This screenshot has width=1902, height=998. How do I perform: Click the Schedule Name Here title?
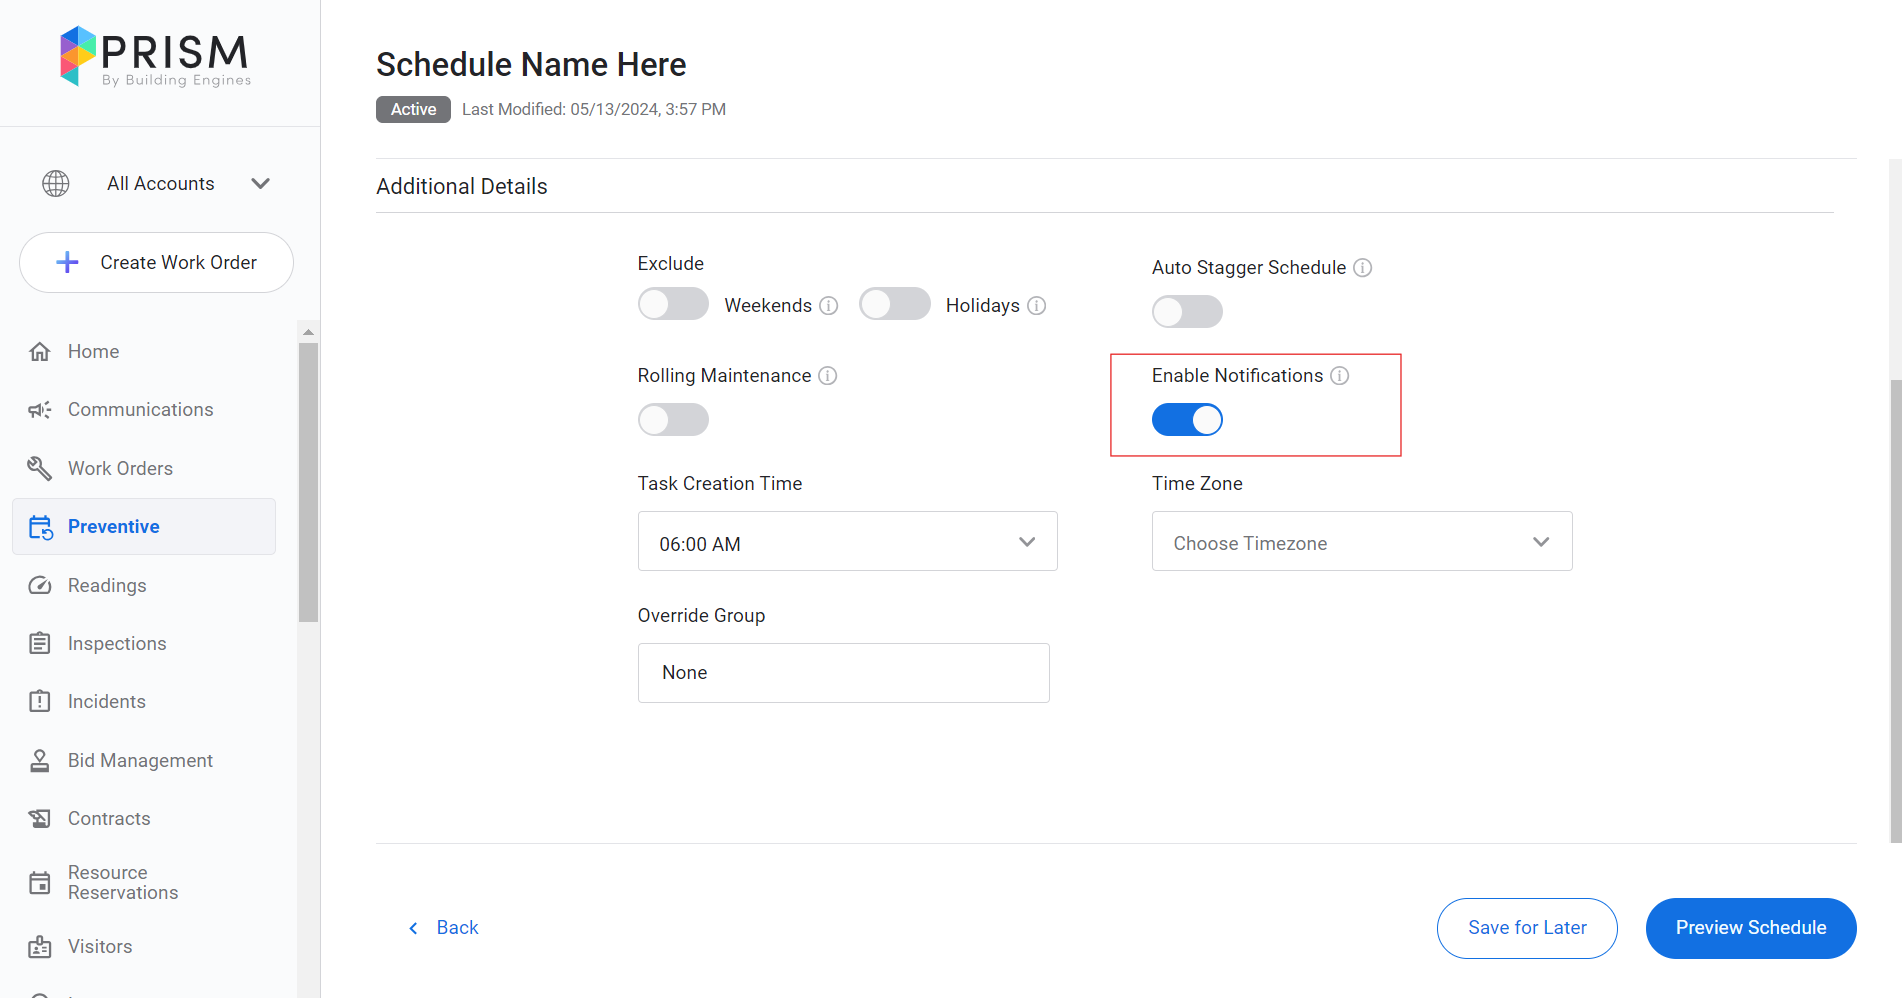point(531,64)
